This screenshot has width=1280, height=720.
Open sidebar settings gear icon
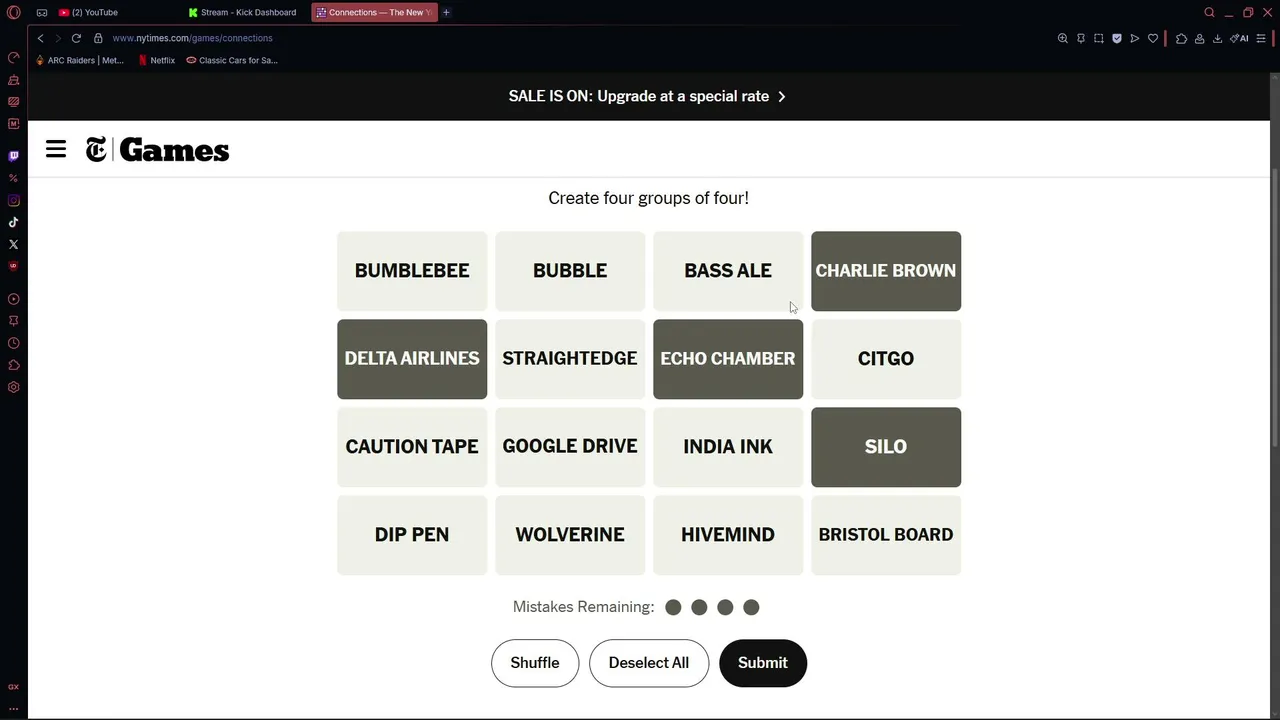click(13, 387)
